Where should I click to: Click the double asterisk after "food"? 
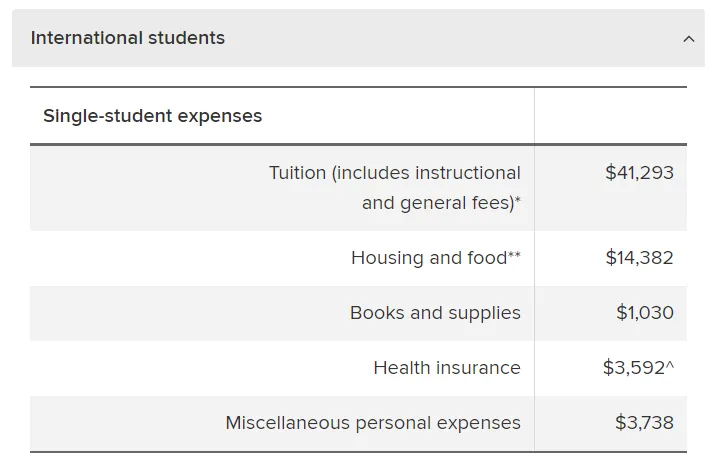[x=514, y=256]
